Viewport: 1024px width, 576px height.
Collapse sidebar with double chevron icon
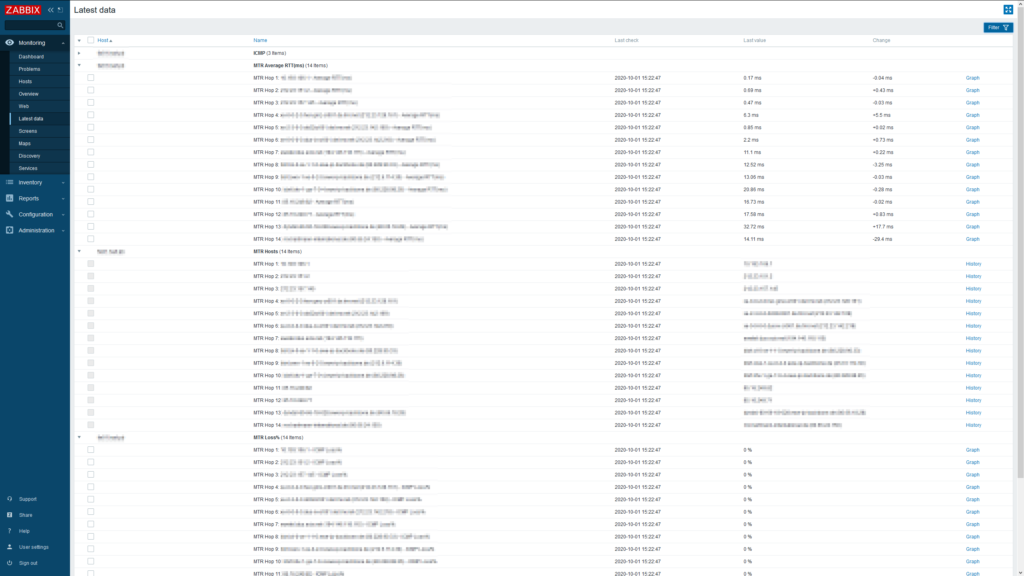pyautogui.click(x=51, y=10)
